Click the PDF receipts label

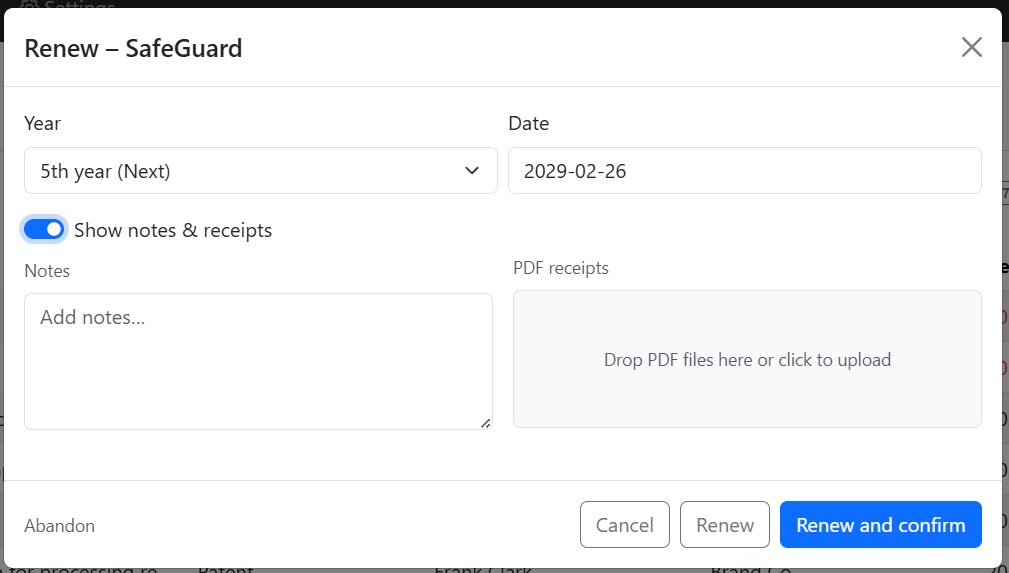point(560,268)
